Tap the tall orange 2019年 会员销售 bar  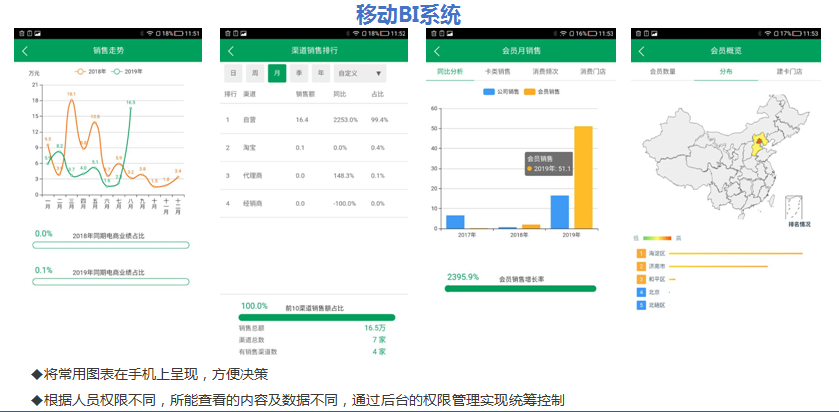[583, 177]
